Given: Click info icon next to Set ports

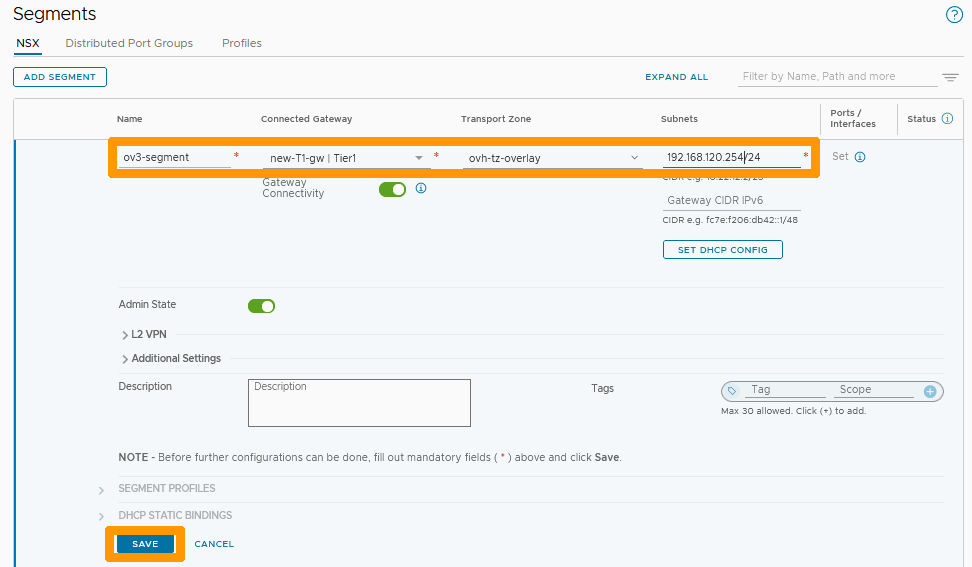Looking at the screenshot, I should 860,157.
